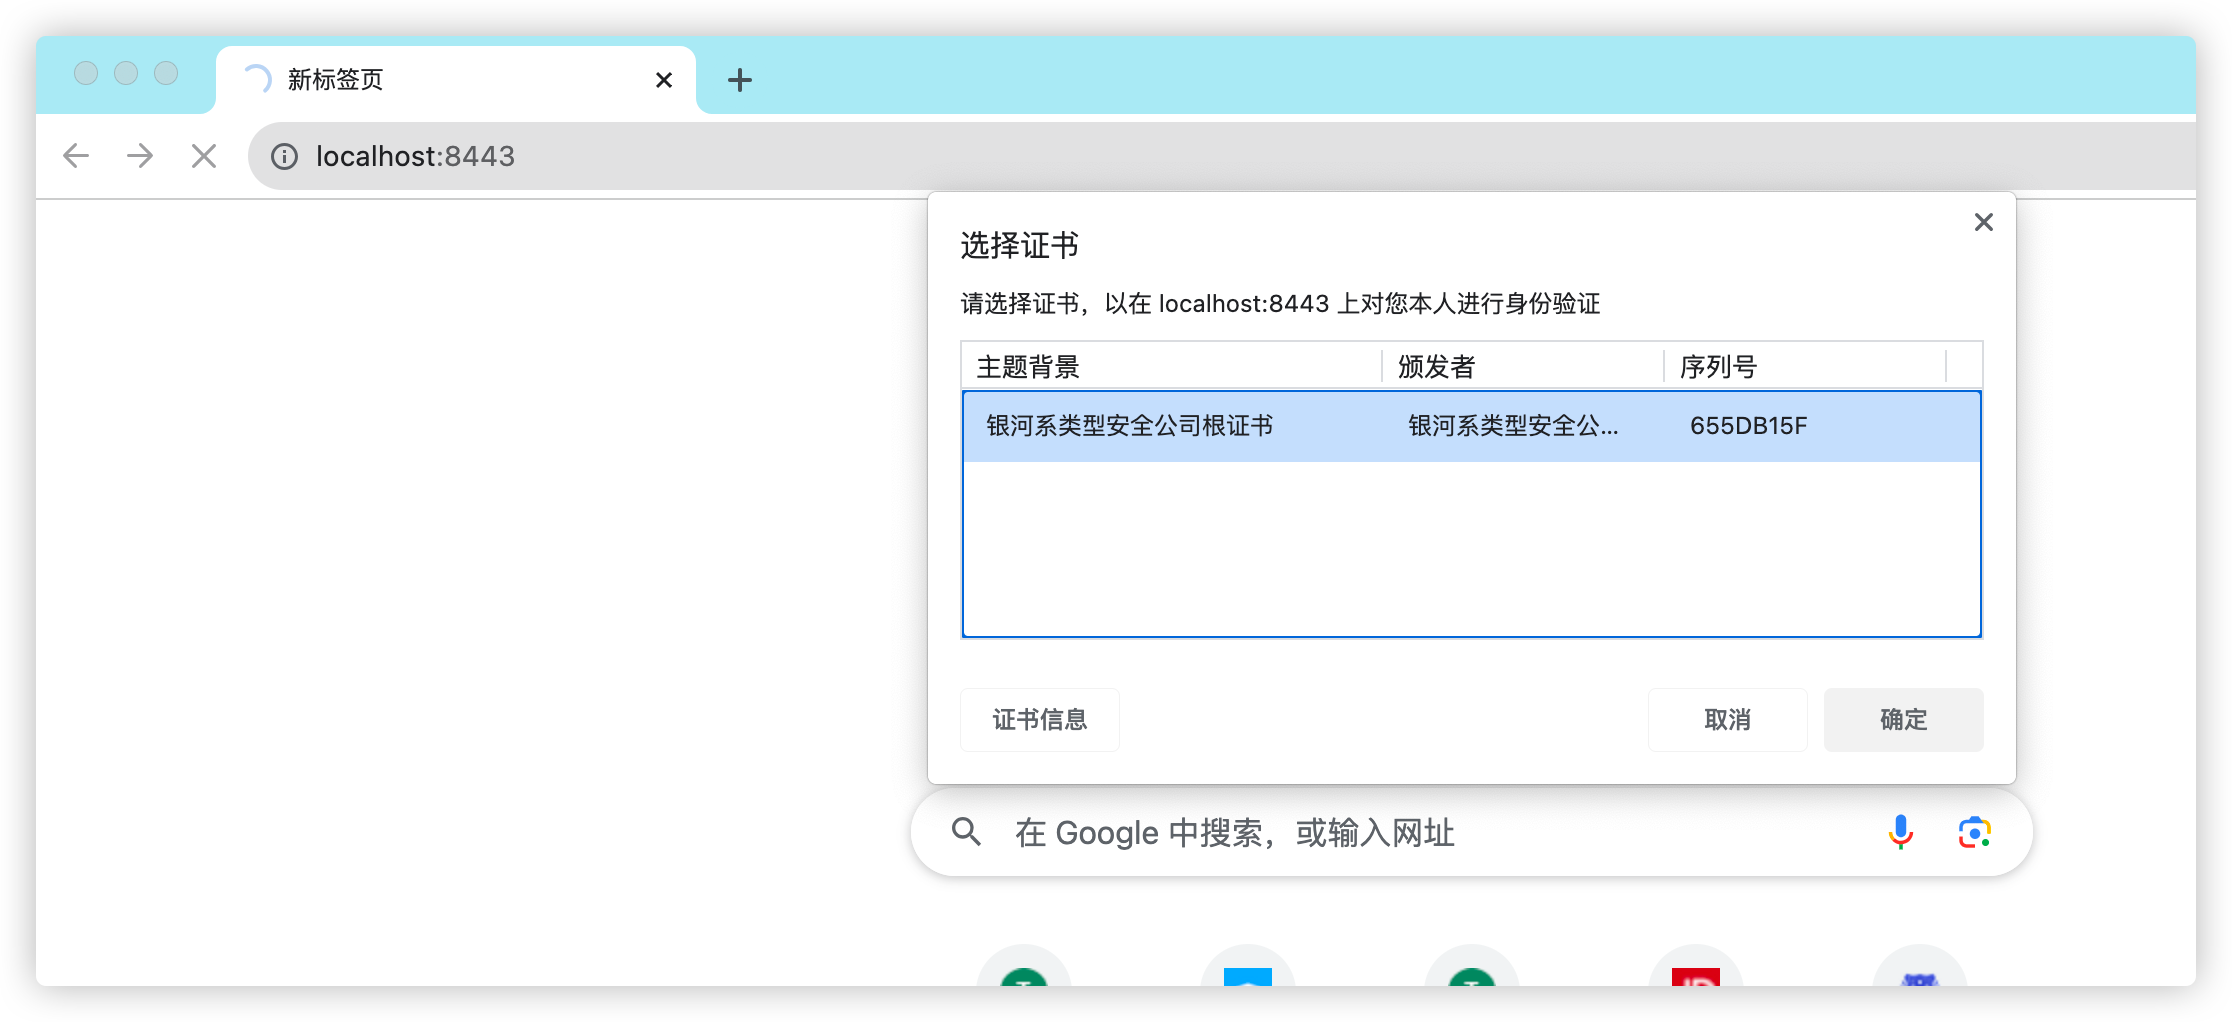The height and width of the screenshot is (1022, 2232).
Task: Click the magnifier icon in the search box
Action: tap(966, 831)
